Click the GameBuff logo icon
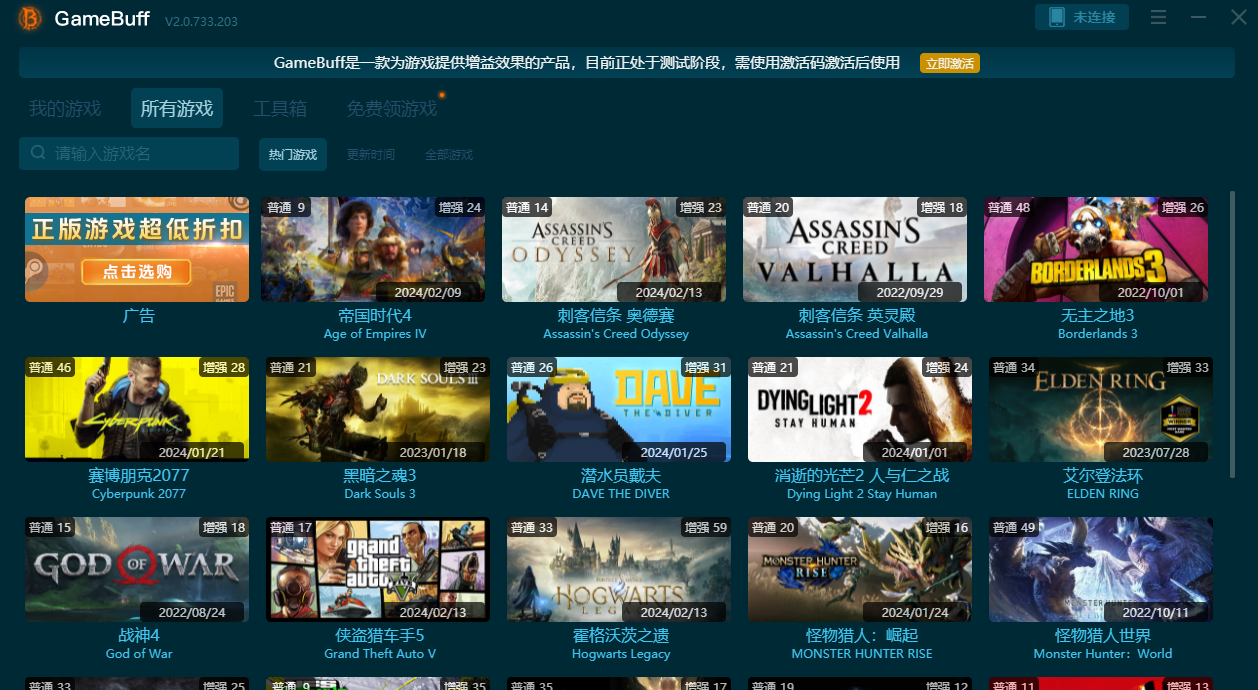The height and width of the screenshot is (690, 1258). click(30, 18)
